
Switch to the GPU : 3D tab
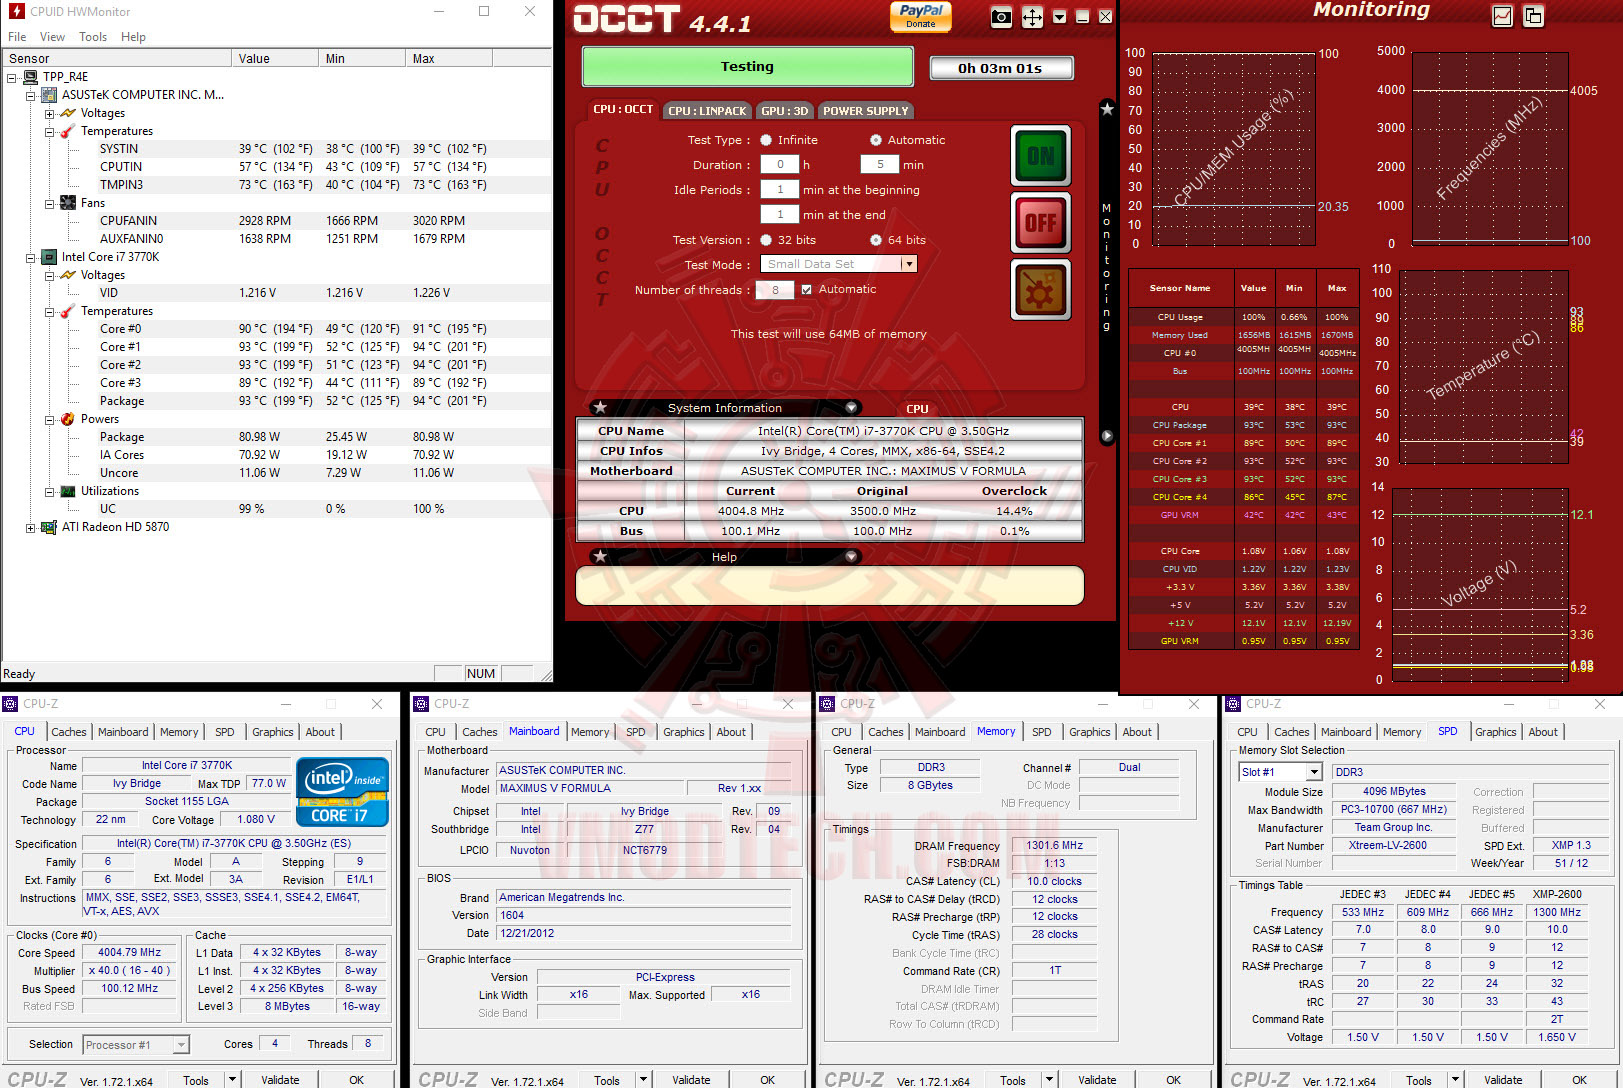point(784,111)
